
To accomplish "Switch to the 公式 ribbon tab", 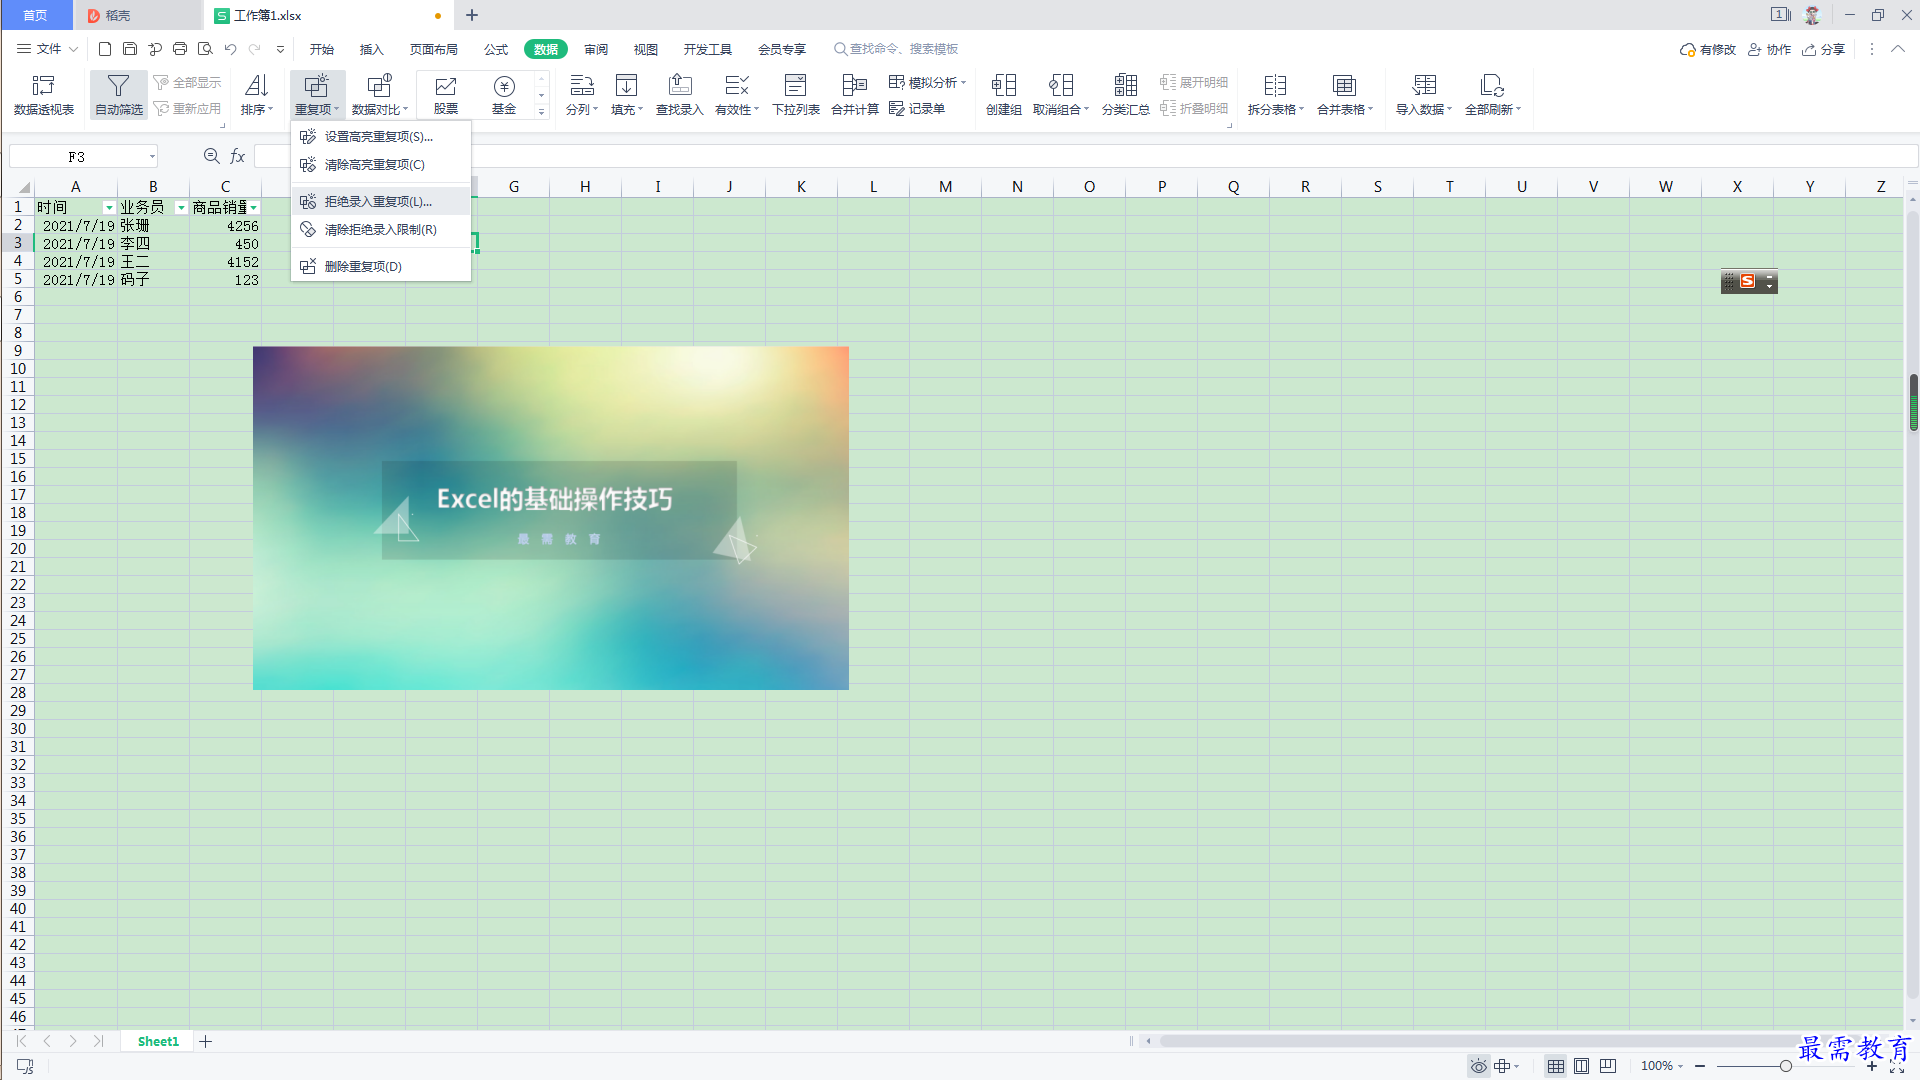I will [496, 49].
